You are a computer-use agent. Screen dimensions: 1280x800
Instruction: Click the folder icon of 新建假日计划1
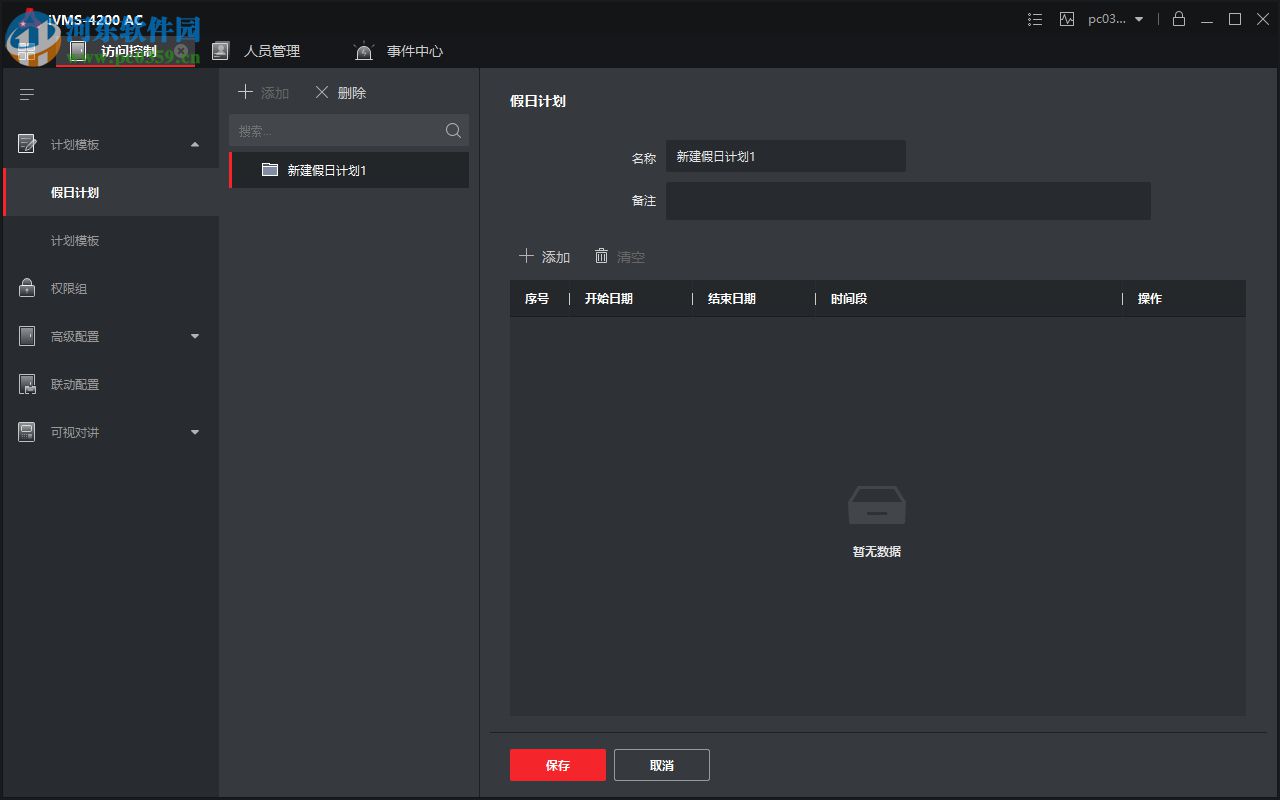pyautogui.click(x=270, y=169)
